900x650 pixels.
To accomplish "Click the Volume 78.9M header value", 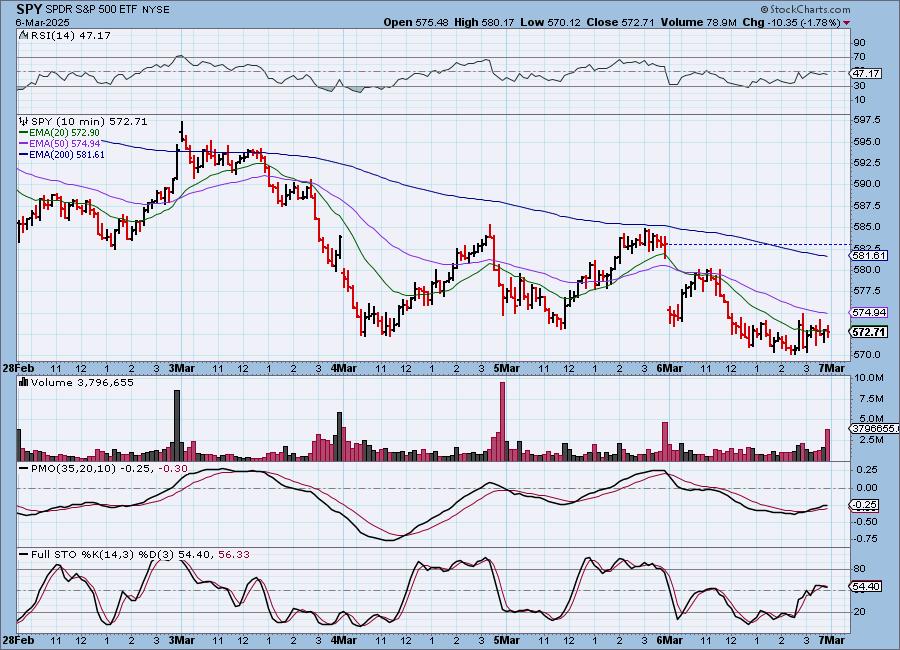I will 699,22.
